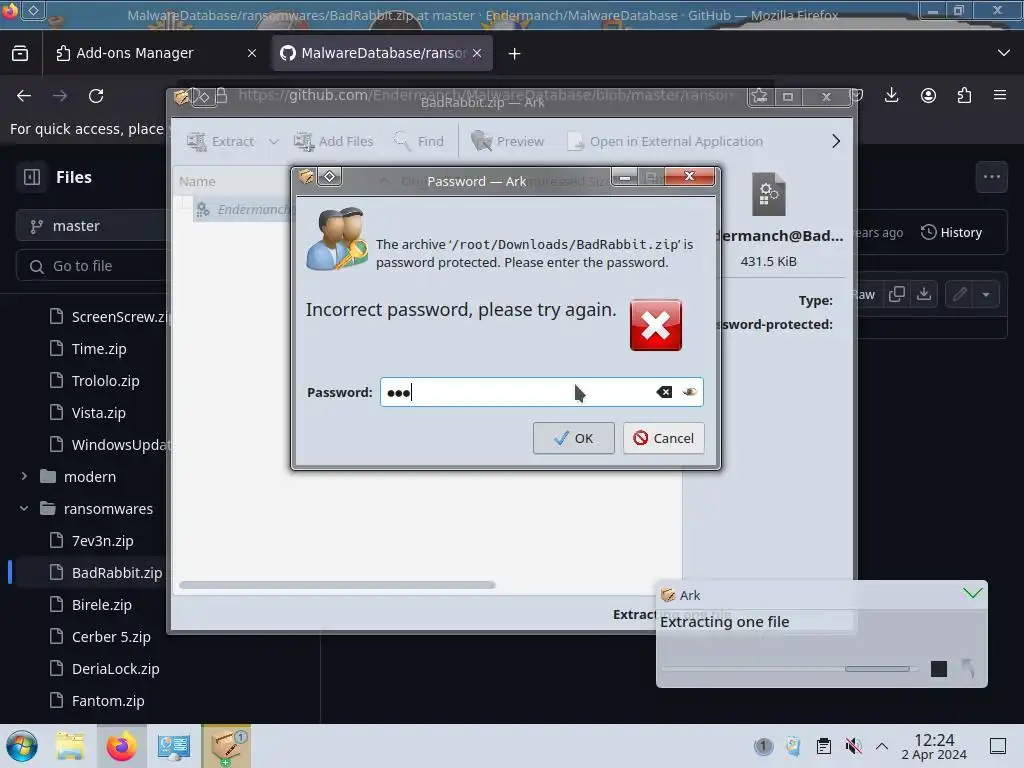Click Firefox taskbar icon
The height and width of the screenshot is (768, 1024).
pos(121,746)
